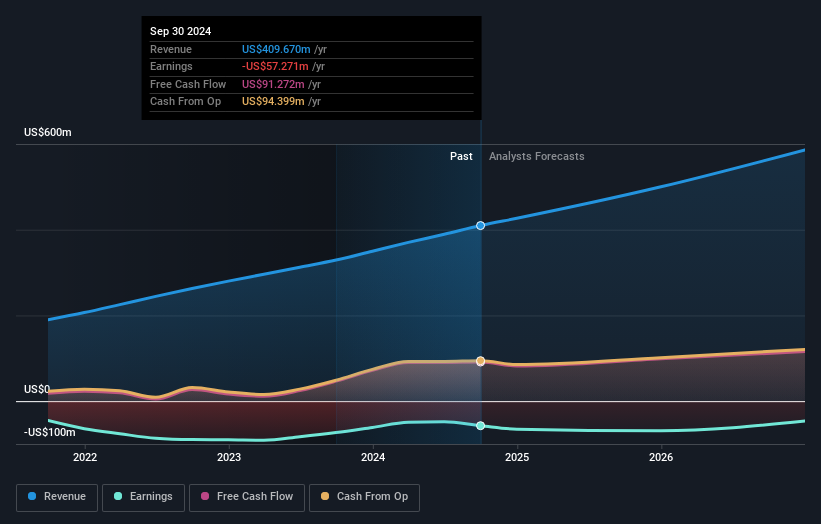Click the orange Cash From Op data point marker
This screenshot has width=821, height=524.
tap(481, 361)
